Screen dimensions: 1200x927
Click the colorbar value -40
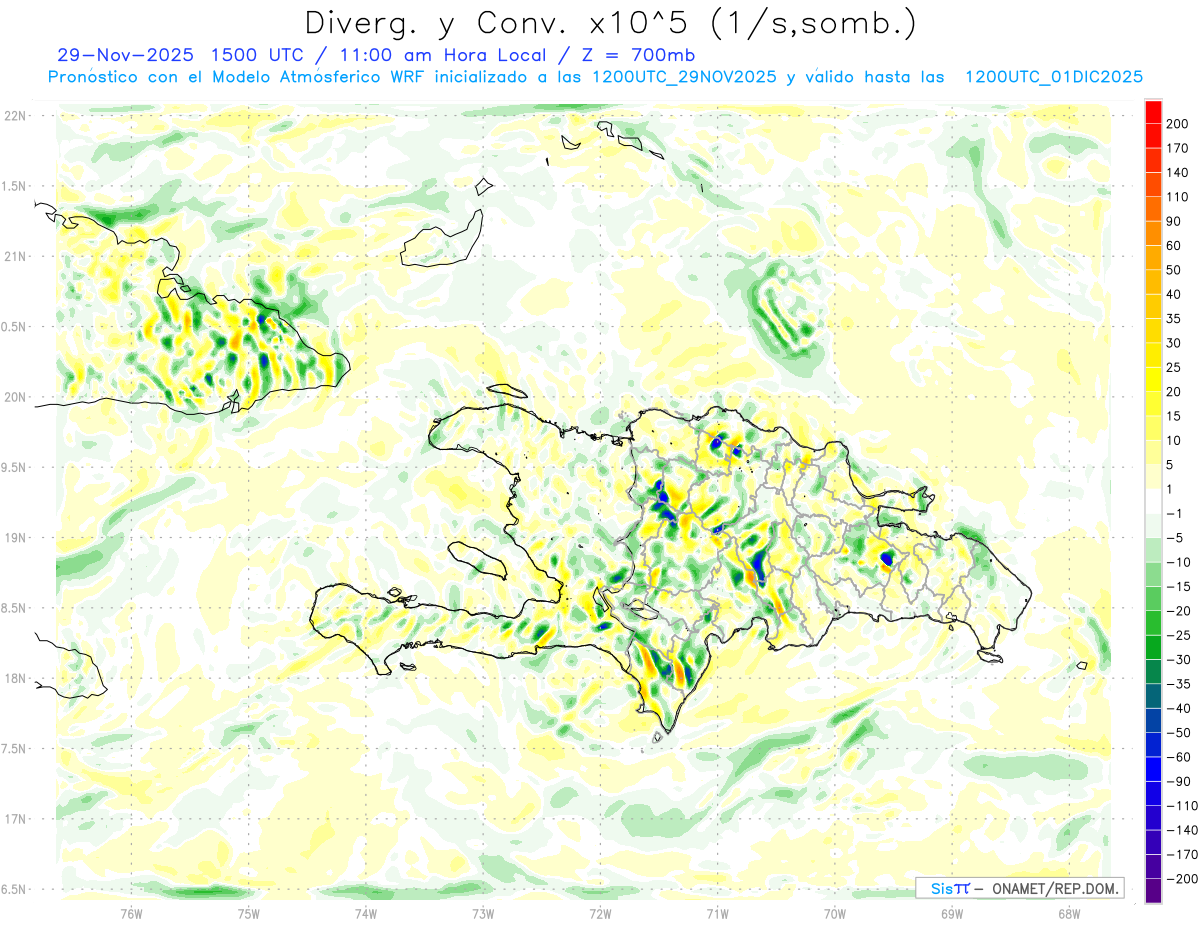pos(1178,708)
